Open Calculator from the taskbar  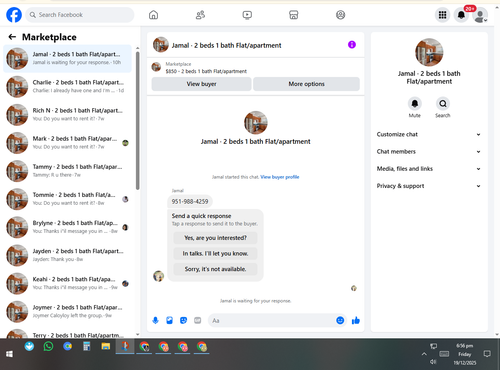click(87, 347)
